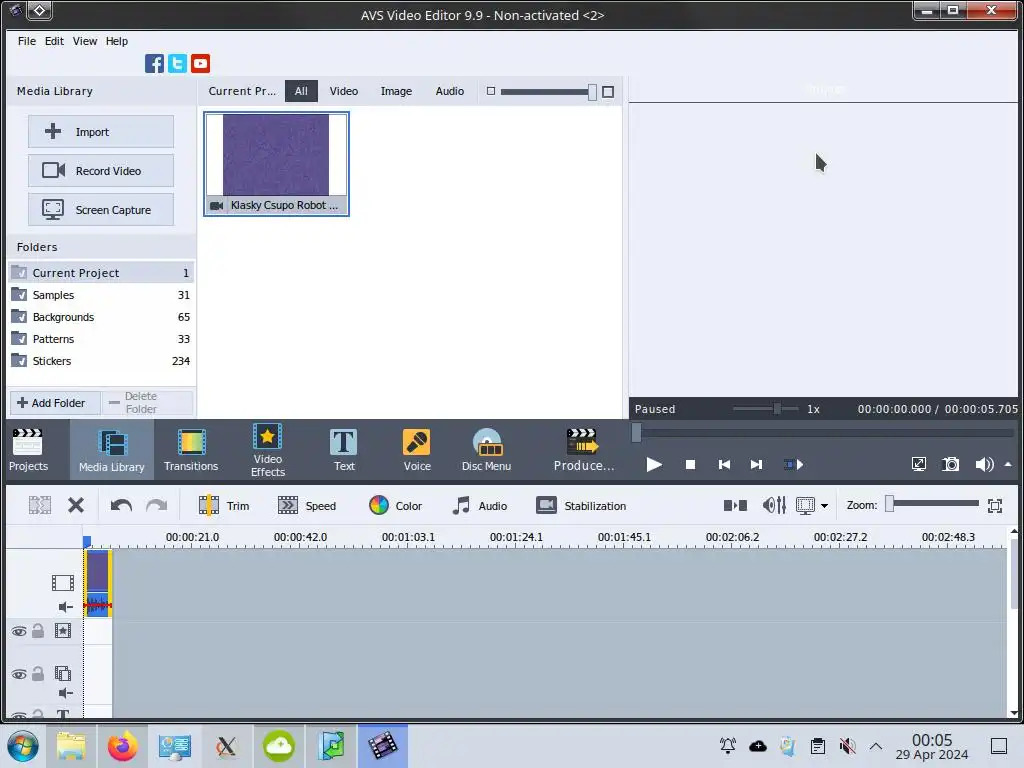Click the Add Folder button
Screen dimensions: 1024x768
click(55, 403)
